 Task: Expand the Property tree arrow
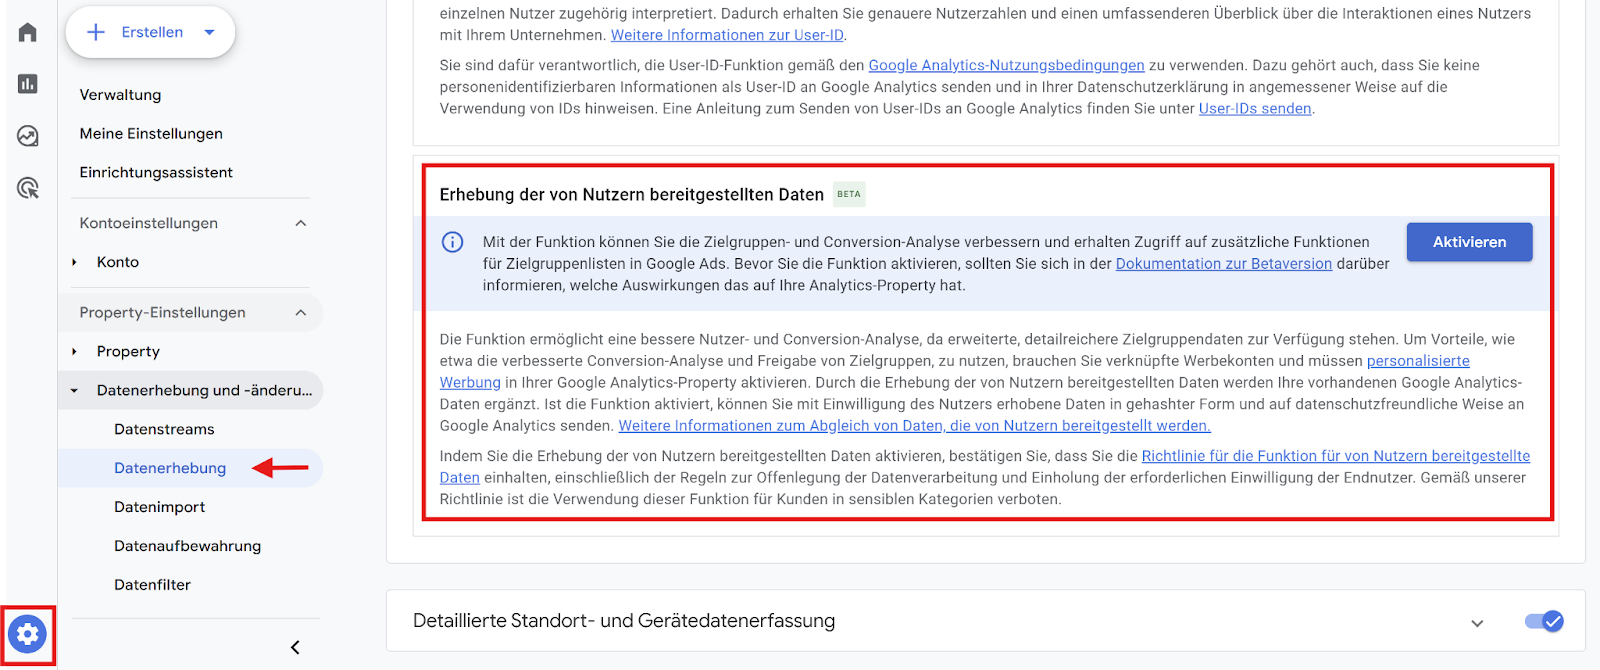[74, 352]
